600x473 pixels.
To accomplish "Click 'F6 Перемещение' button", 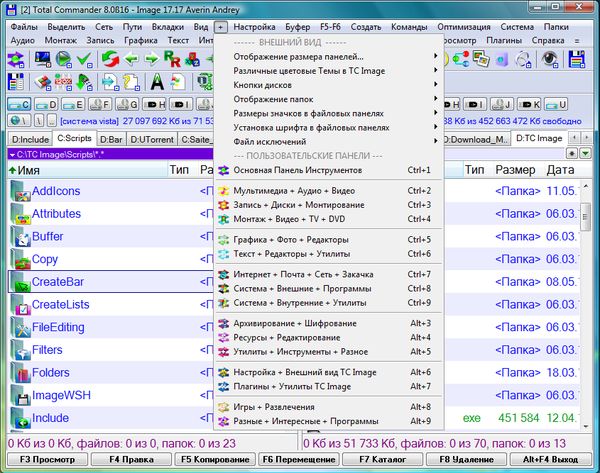I will [x=299, y=459].
